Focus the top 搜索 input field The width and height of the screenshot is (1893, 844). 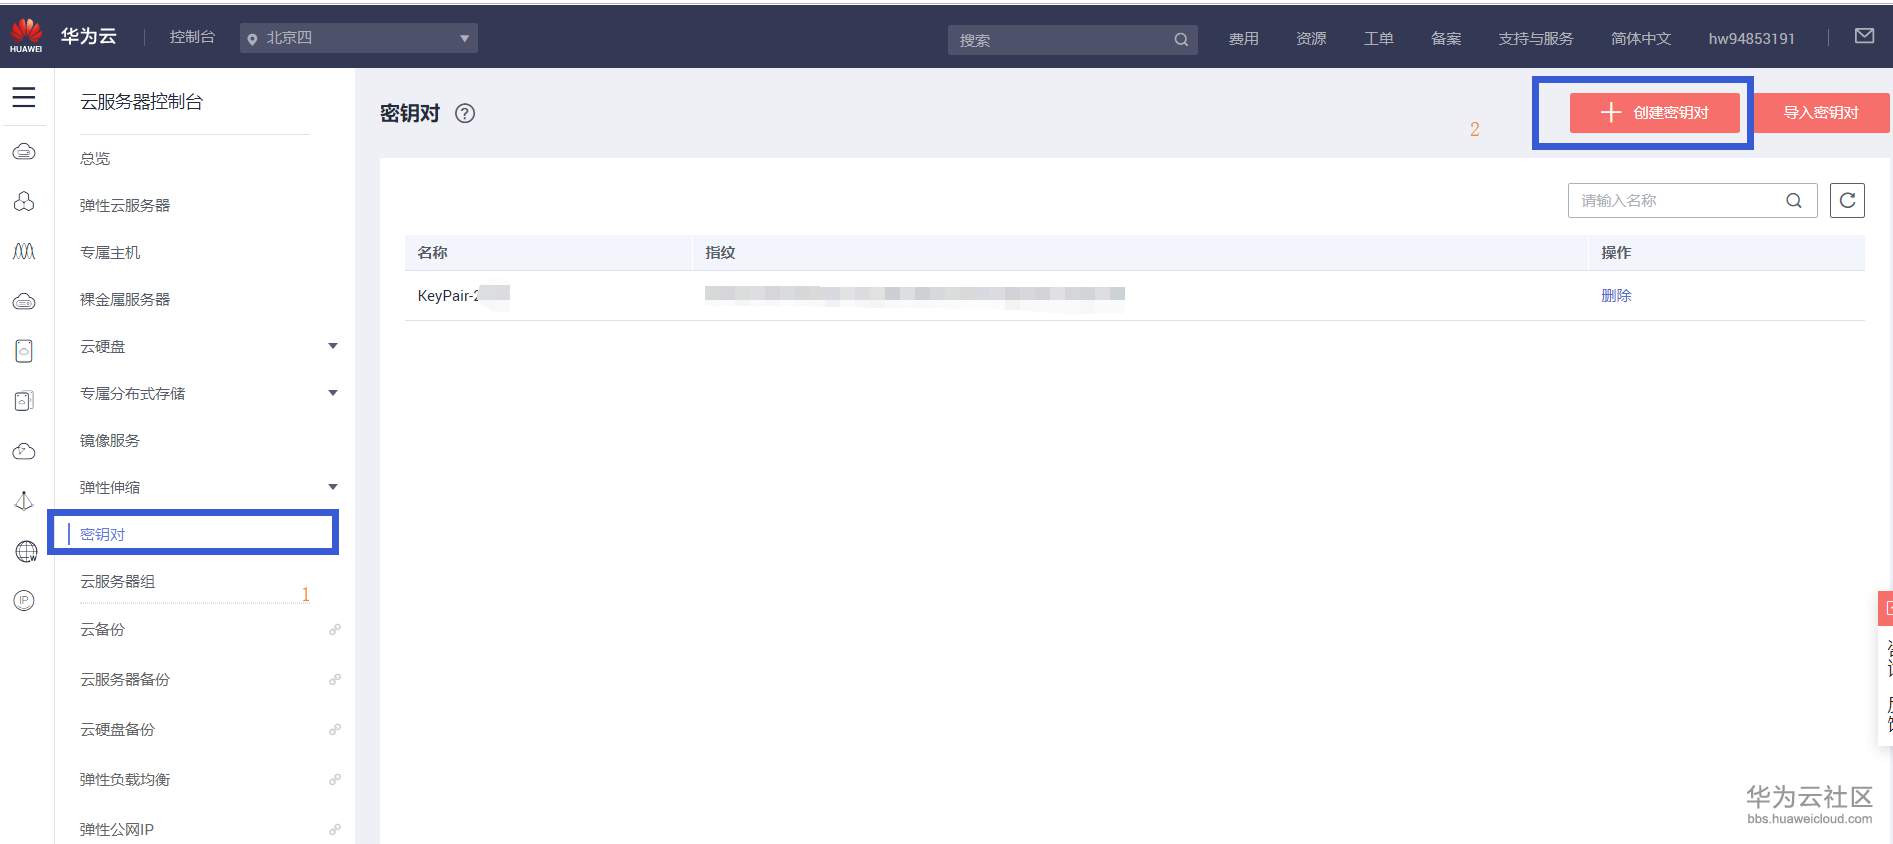click(x=1072, y=40)
